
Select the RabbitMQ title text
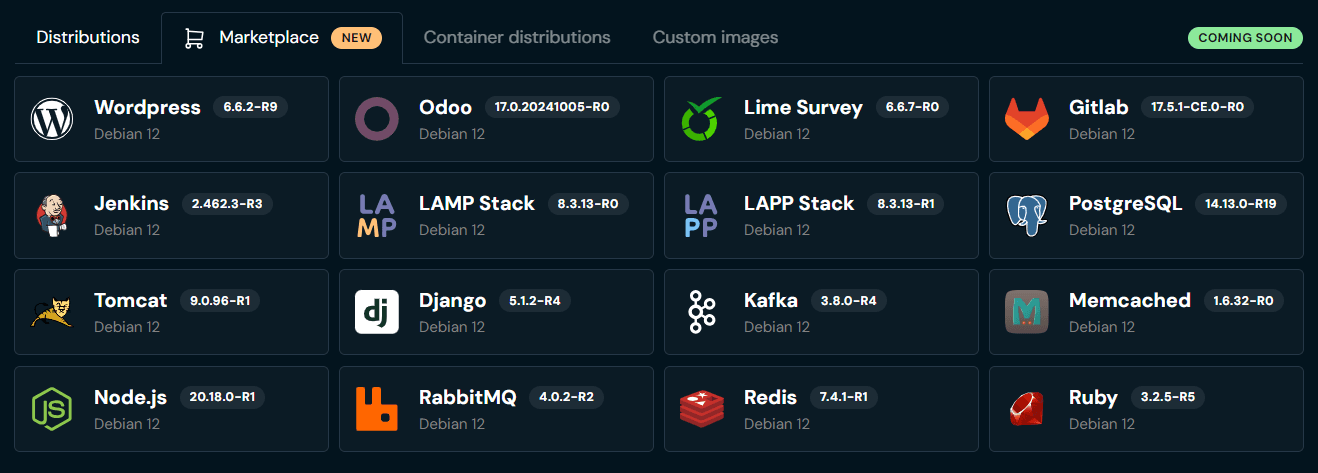point(467,397)
